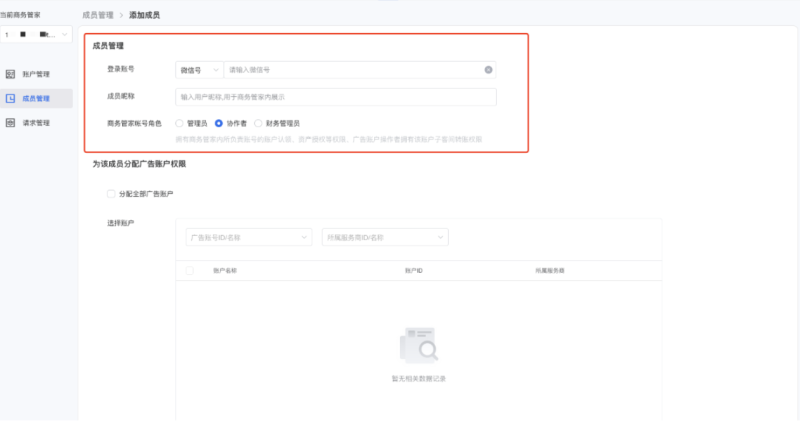This screenshot has height=425, width=800.
Task: Click the 账户管理 sidebar icon
Action: 10,74
